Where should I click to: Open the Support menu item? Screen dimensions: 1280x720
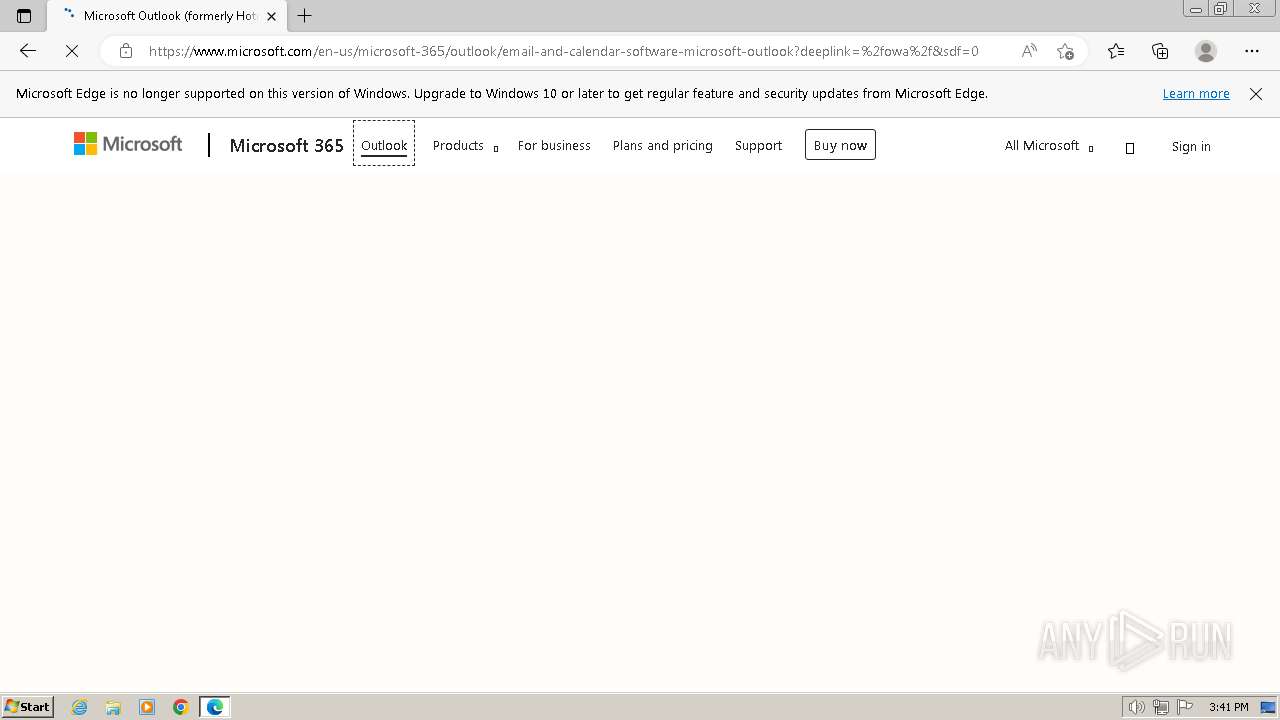758,146
